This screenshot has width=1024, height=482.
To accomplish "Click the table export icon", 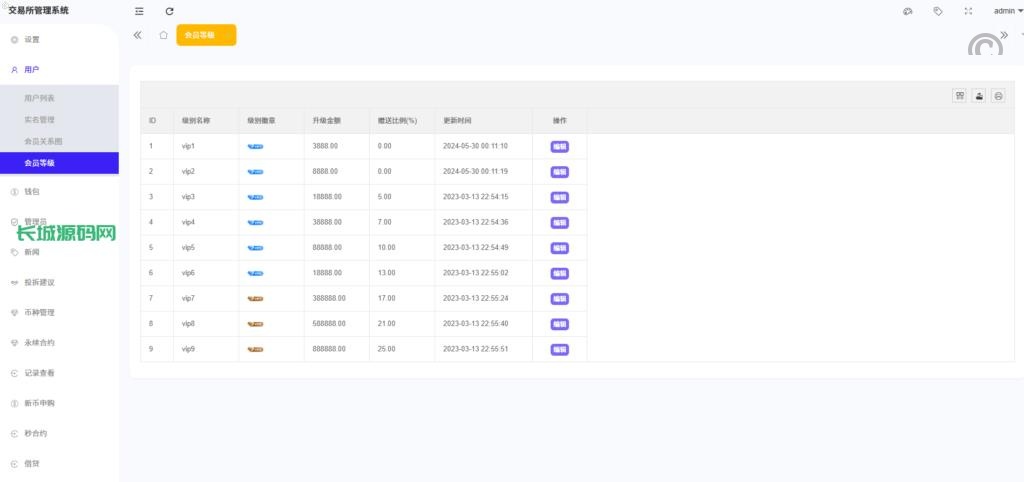I will coord(979,96).
